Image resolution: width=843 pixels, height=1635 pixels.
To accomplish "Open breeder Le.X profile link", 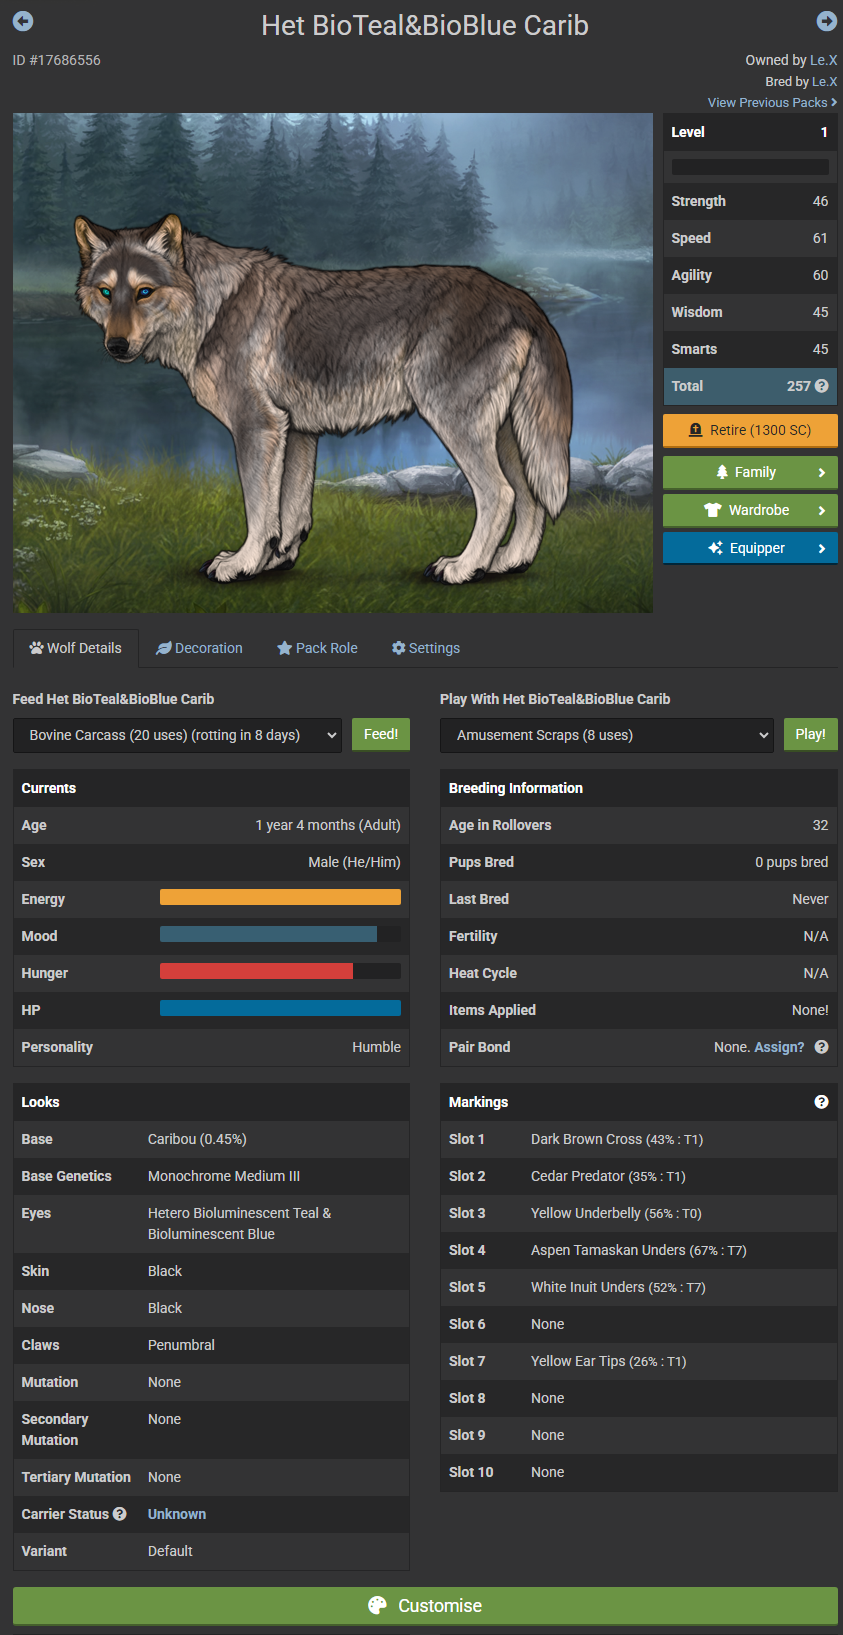I will (x=825, y=81).
